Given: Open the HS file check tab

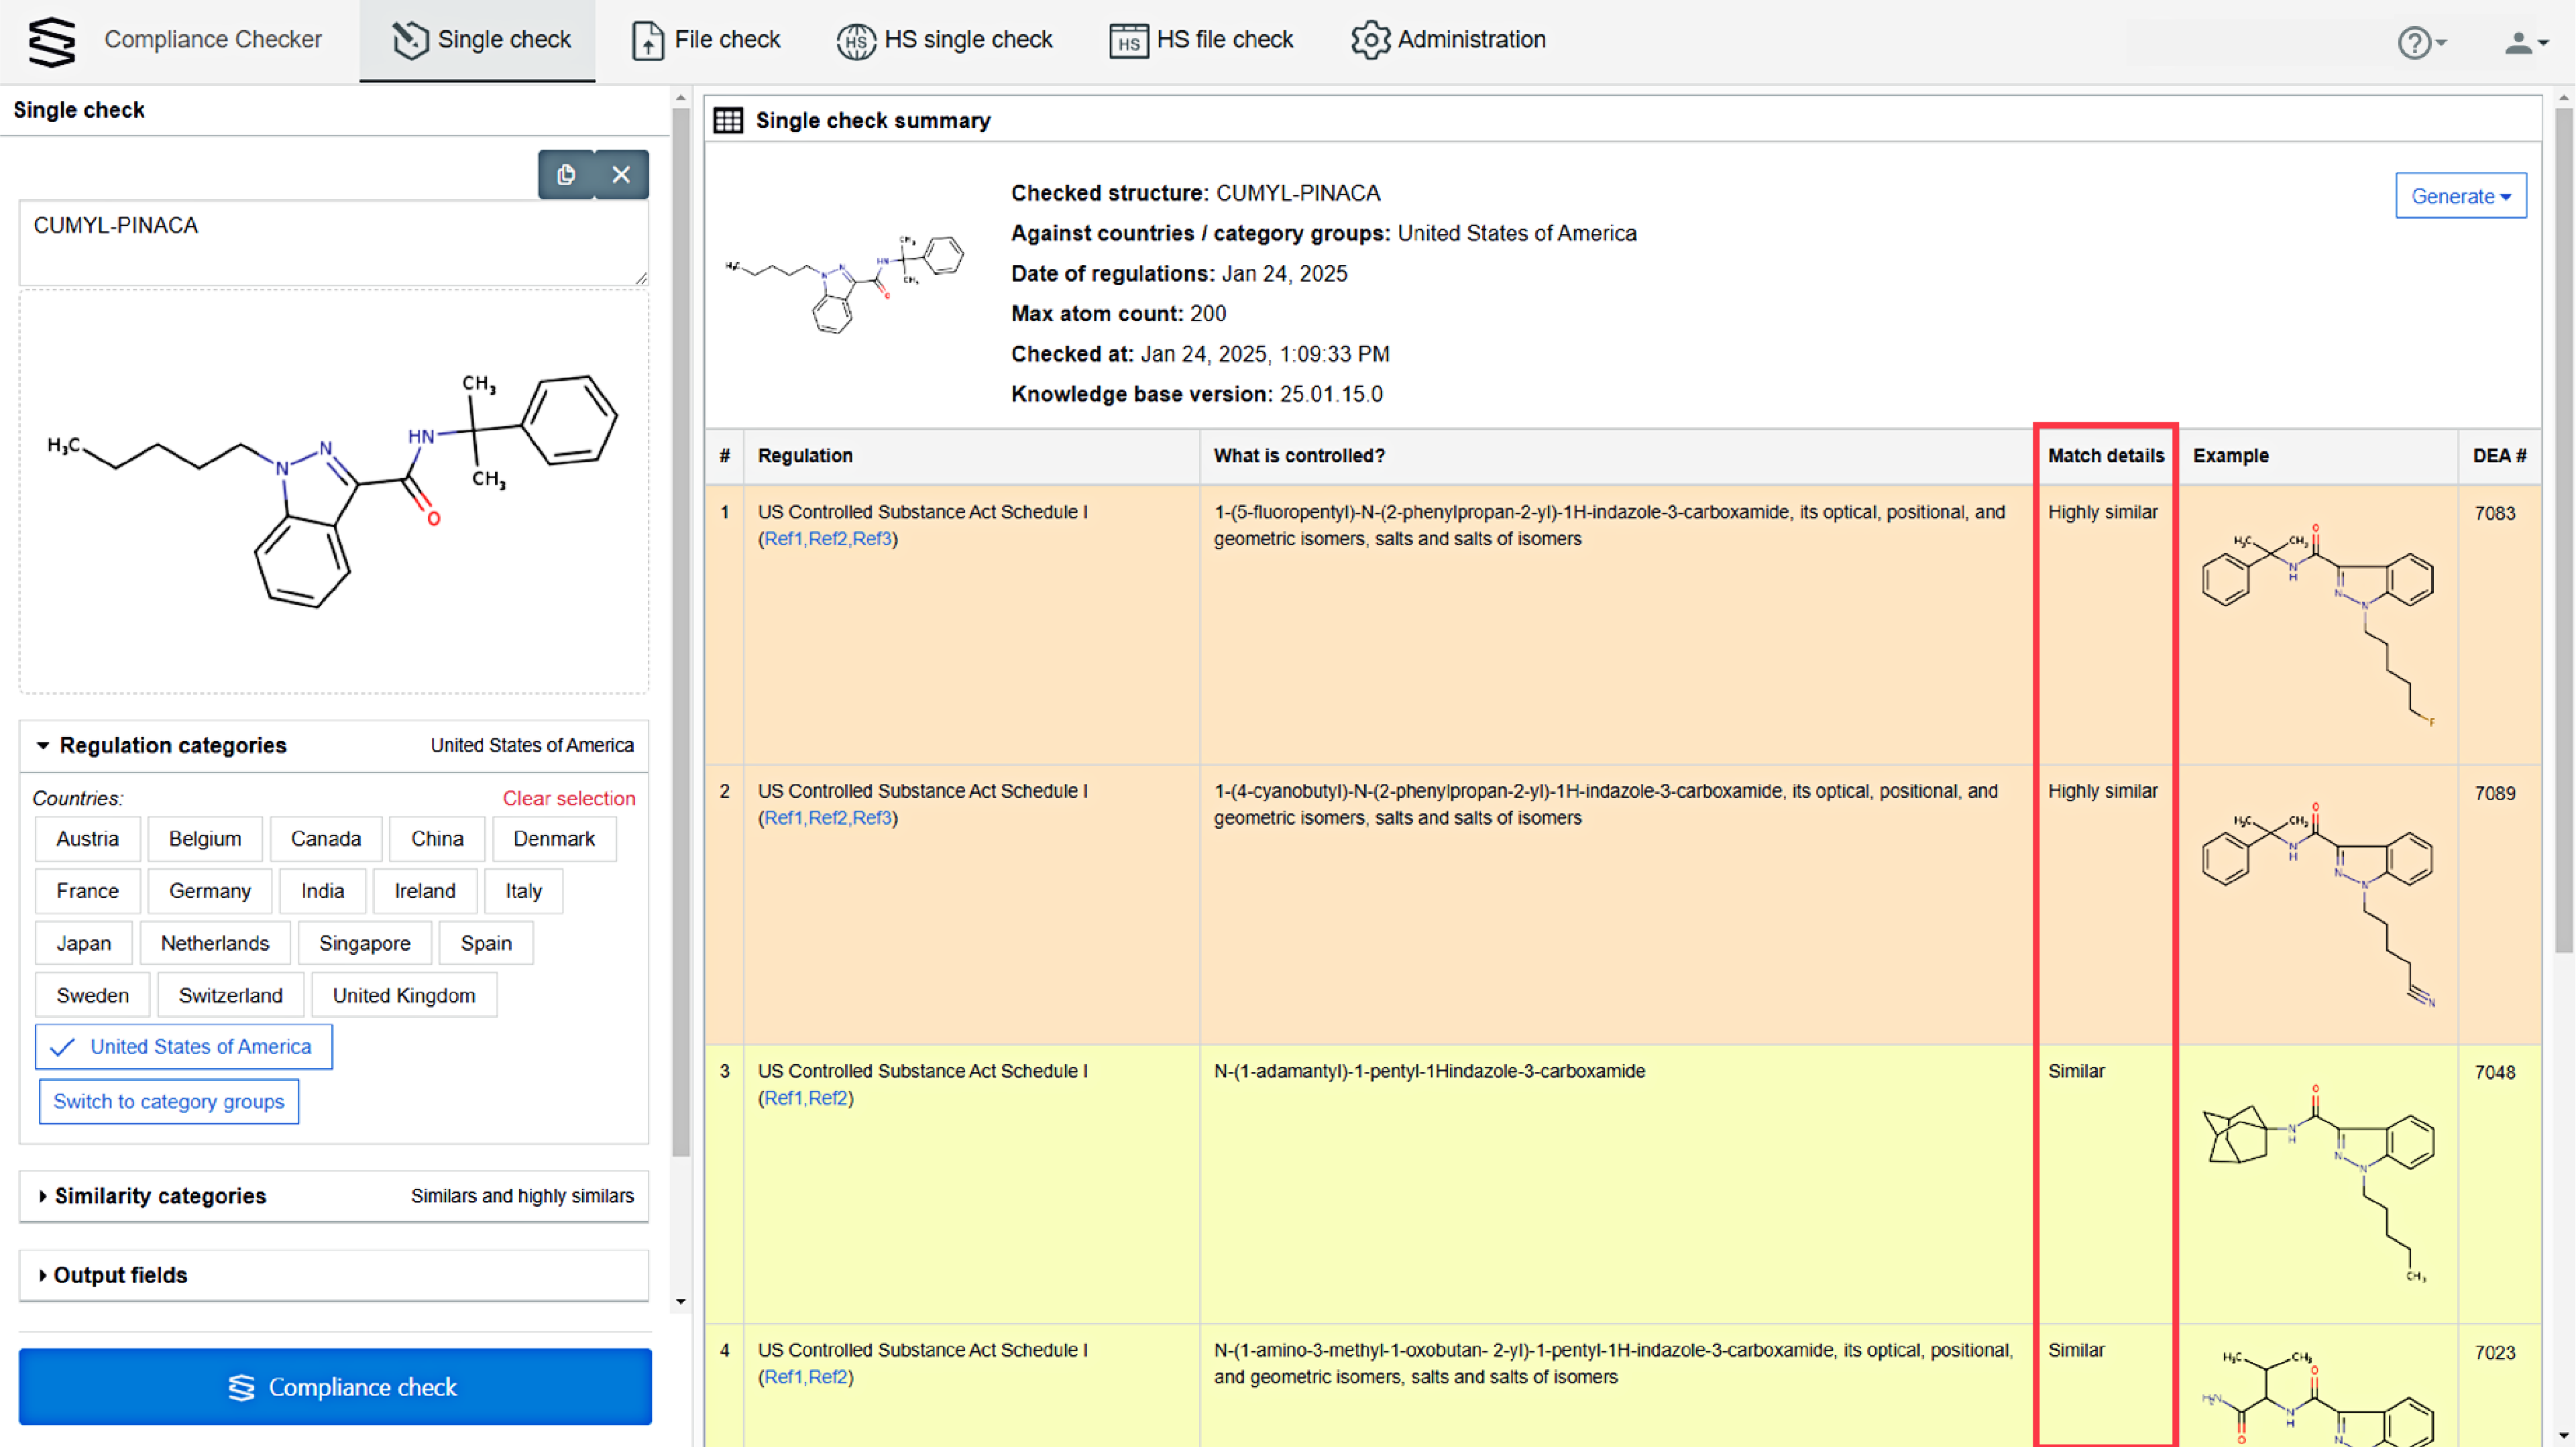Looking at the screenshot, I should pos(1201,40).
